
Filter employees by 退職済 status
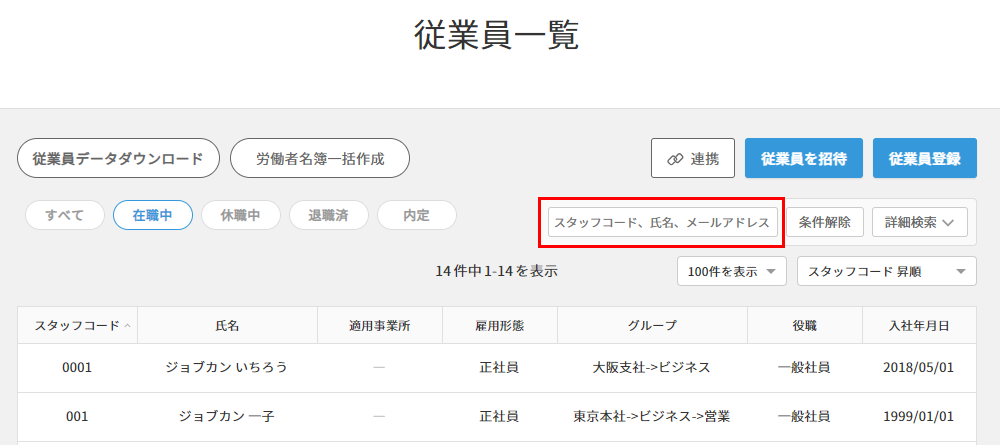[329, 215]
